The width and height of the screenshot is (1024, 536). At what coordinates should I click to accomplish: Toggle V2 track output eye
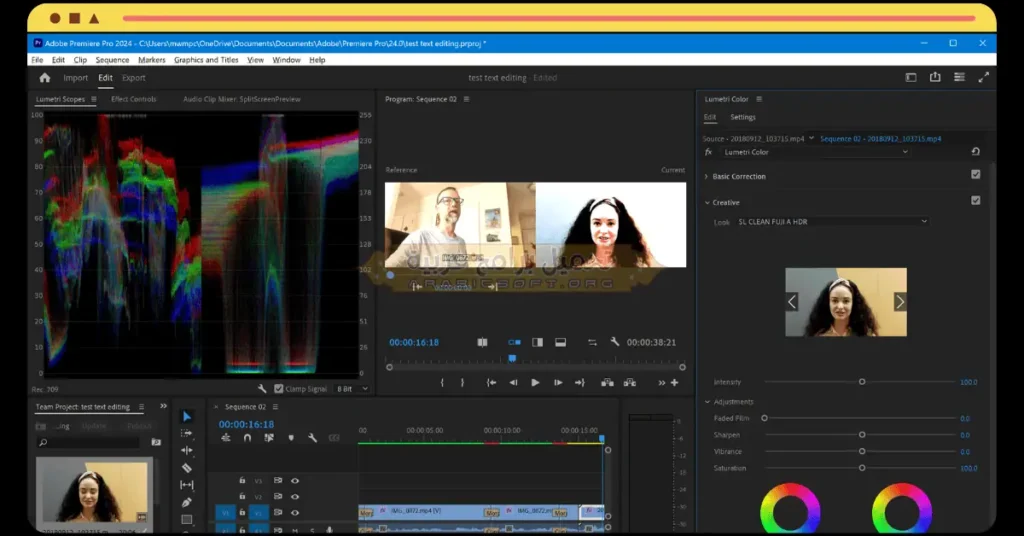[295, 496]
